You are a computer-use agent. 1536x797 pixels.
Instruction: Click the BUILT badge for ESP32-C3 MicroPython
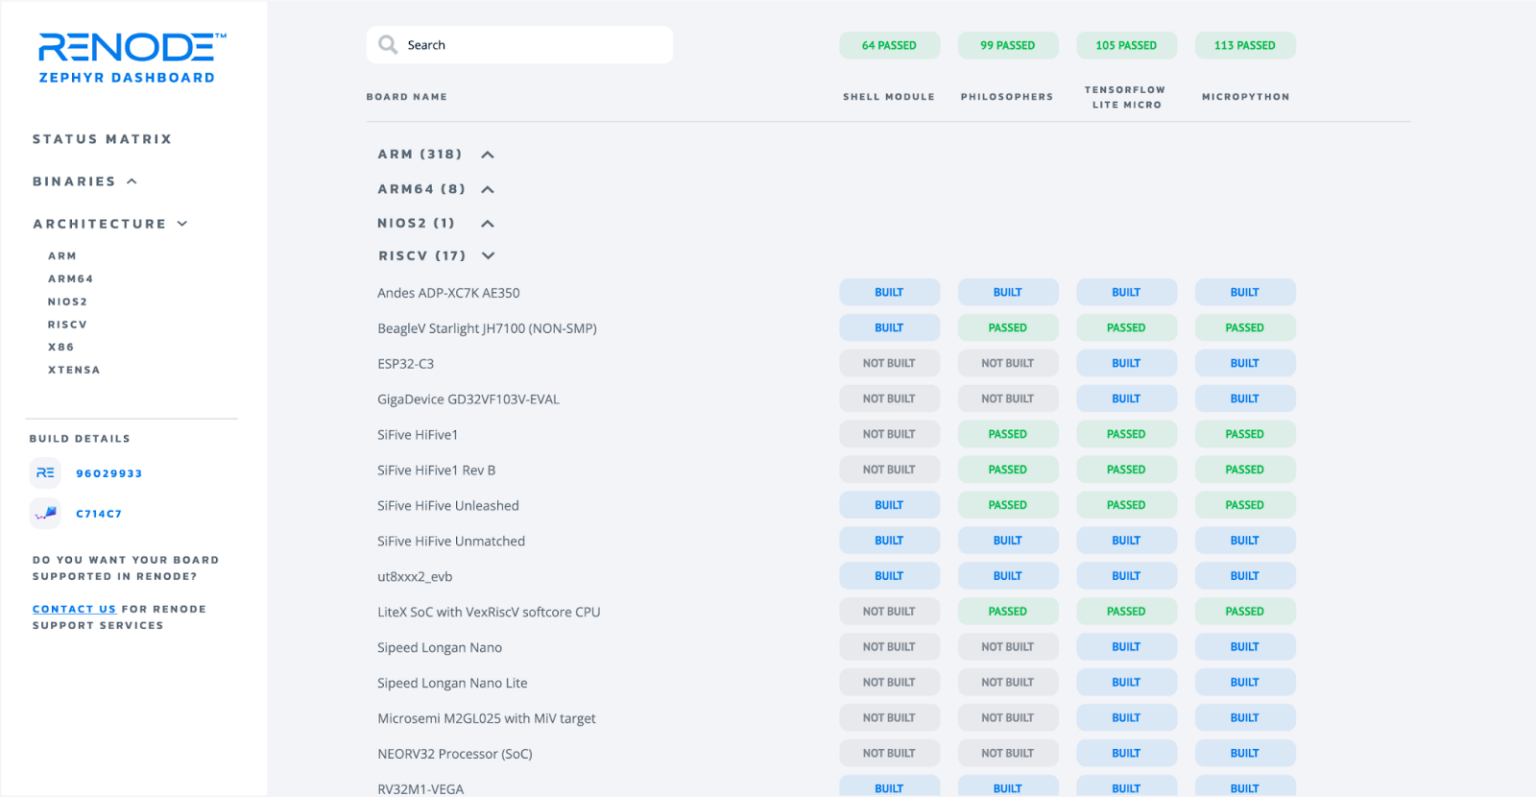pyautogui.click(x=1245, y=362)
